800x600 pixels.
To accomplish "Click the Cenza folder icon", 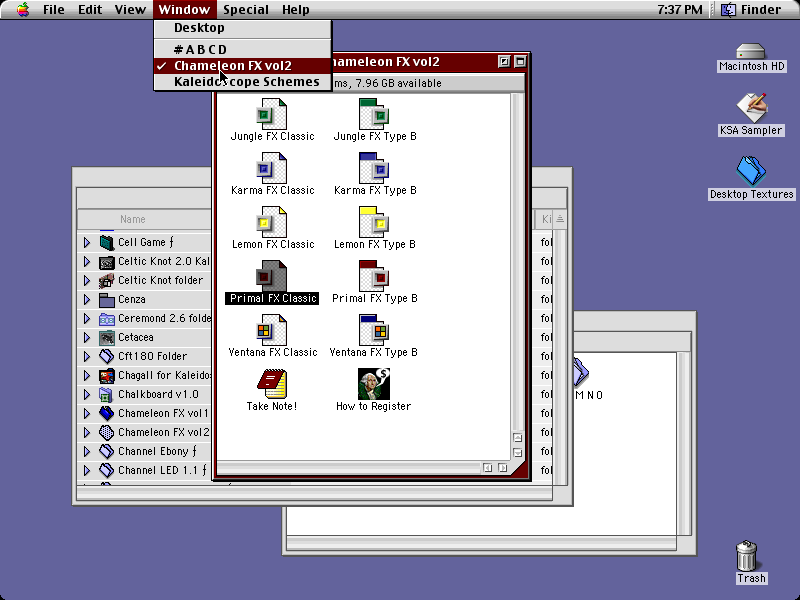I will pyautogui.click(x=107, y=299).
